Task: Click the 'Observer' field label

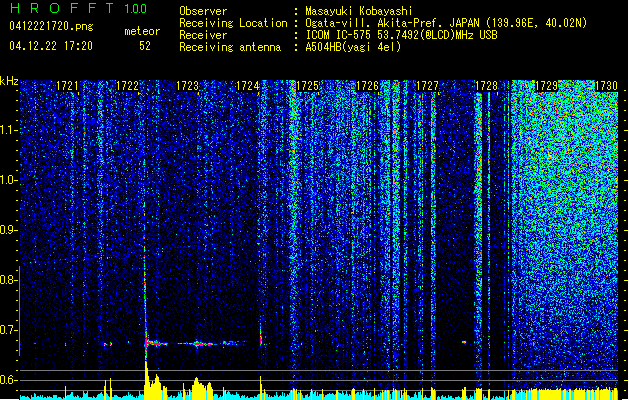Action: tap(203, 11)
